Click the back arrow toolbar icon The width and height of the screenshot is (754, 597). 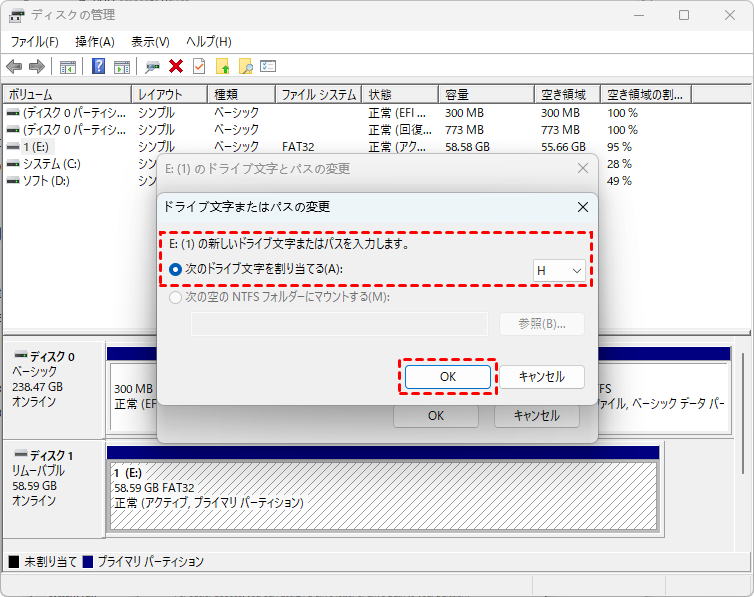(14, 66)
